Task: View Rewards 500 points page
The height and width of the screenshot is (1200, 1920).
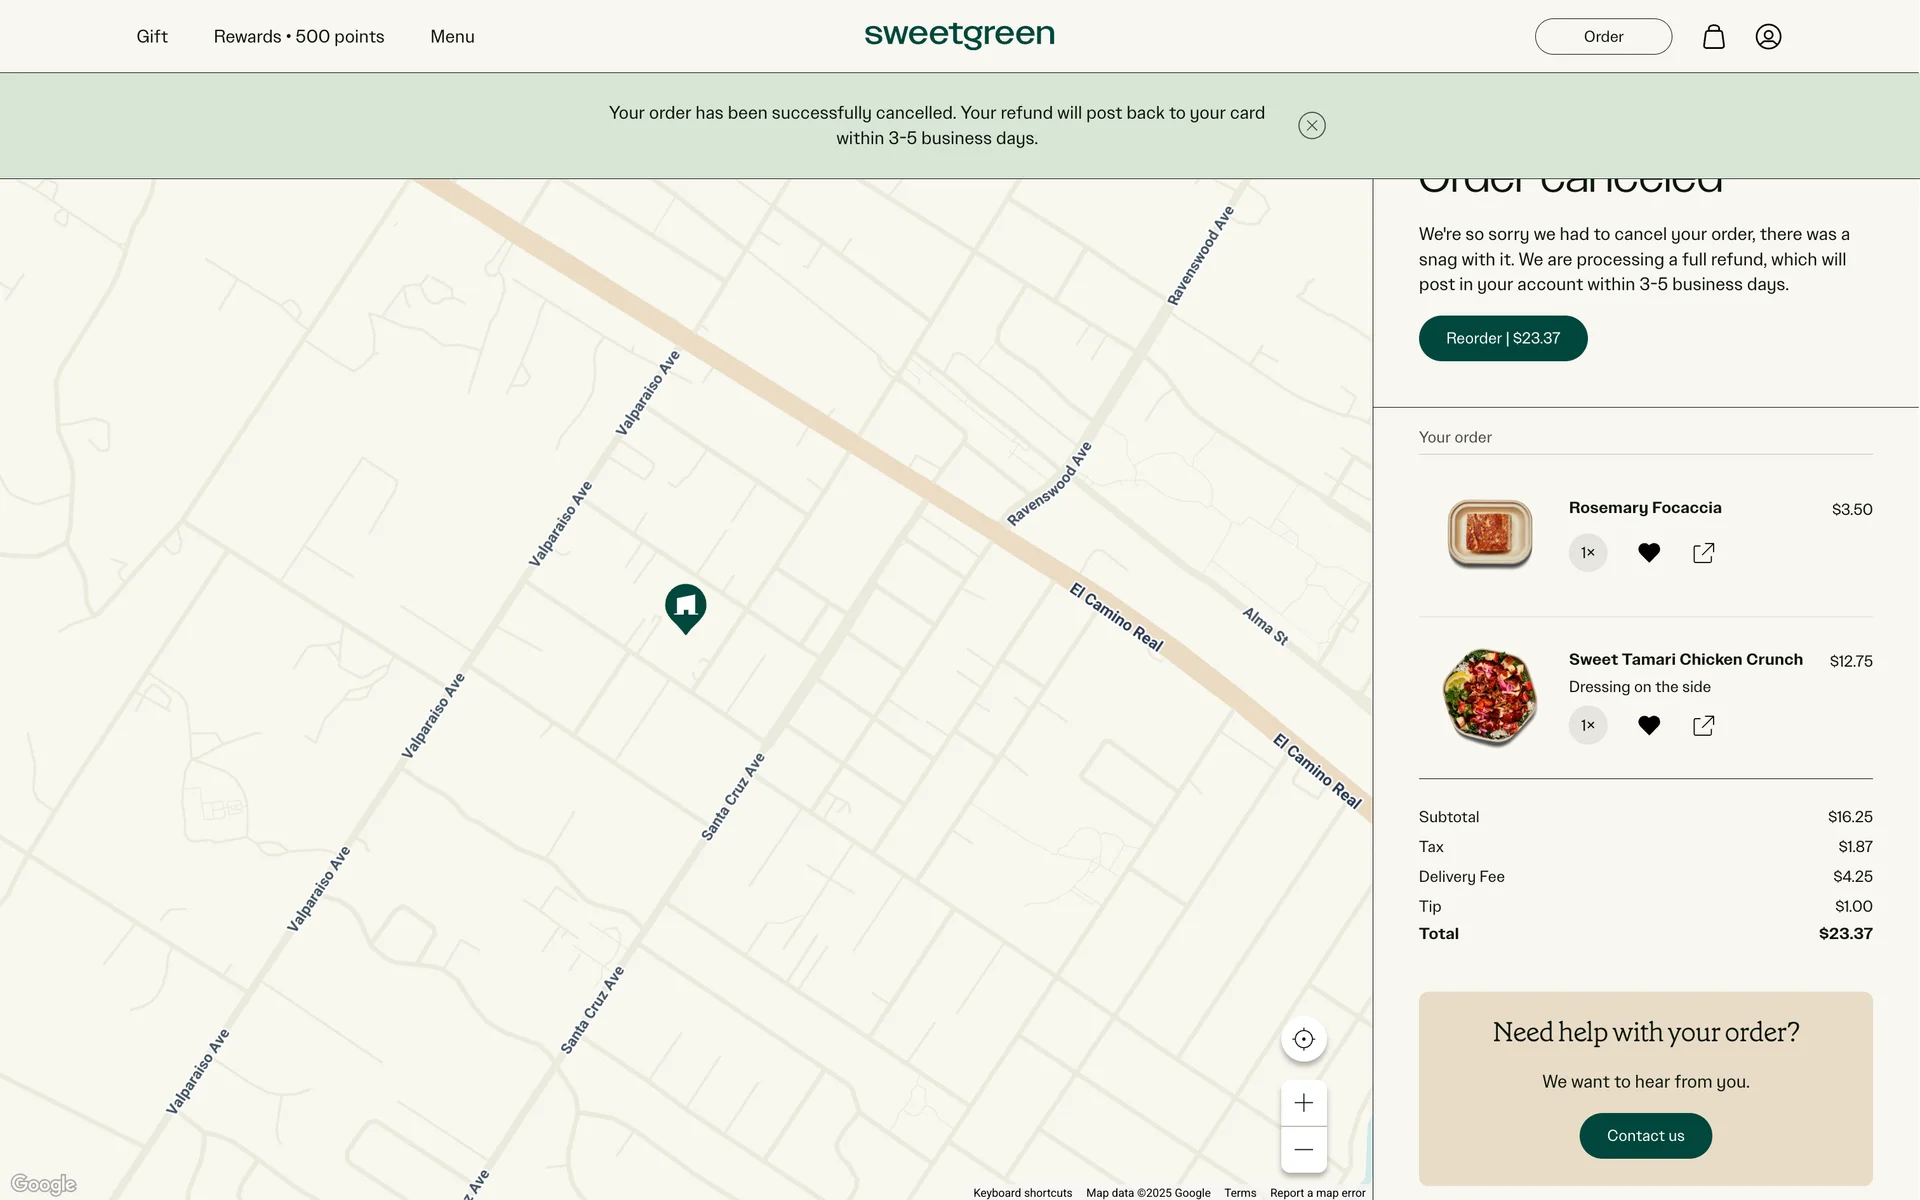Action: tap(298, 37)
